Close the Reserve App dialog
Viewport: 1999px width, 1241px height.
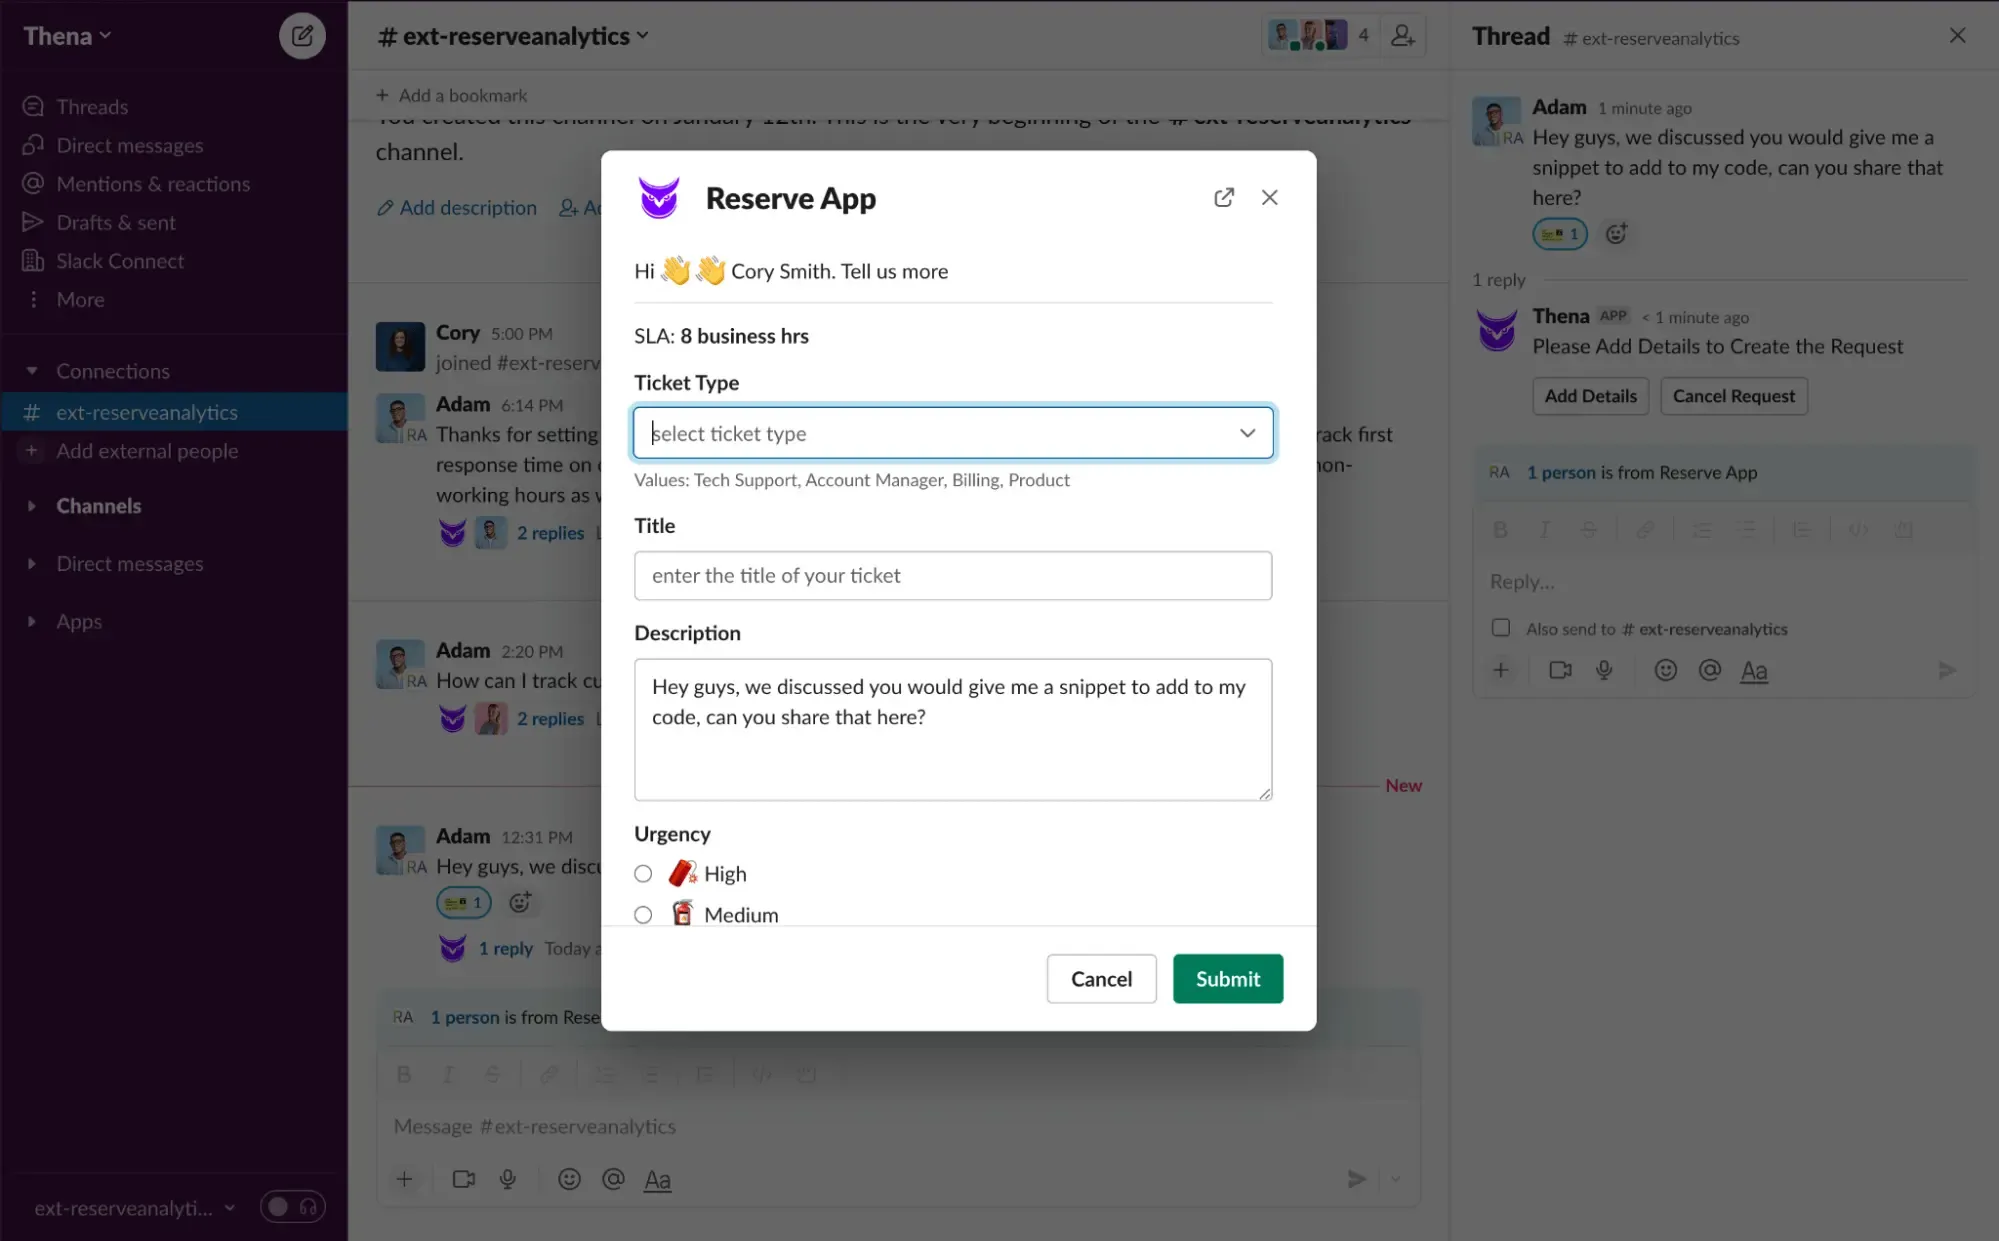tap(1269, 197)
